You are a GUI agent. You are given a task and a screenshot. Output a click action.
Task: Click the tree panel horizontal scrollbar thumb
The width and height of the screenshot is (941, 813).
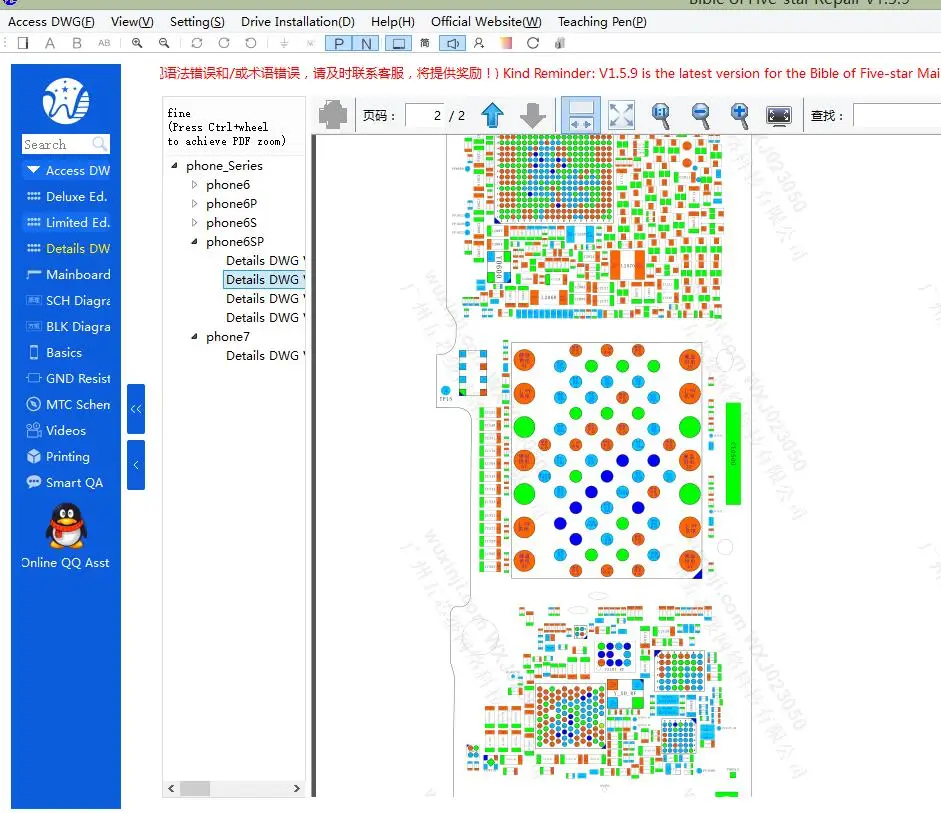click(195, 788)
